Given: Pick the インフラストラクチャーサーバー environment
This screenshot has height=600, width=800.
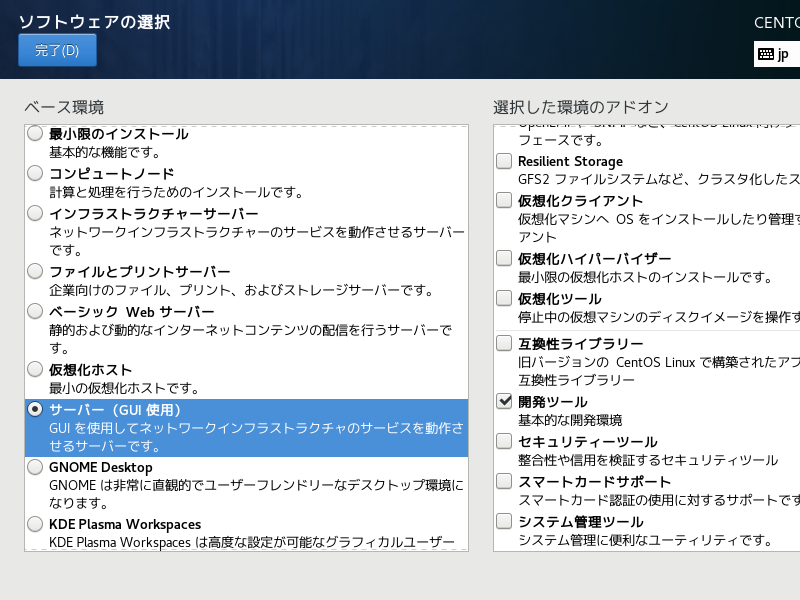Looking at the screenshot, I should coord(35,213).
